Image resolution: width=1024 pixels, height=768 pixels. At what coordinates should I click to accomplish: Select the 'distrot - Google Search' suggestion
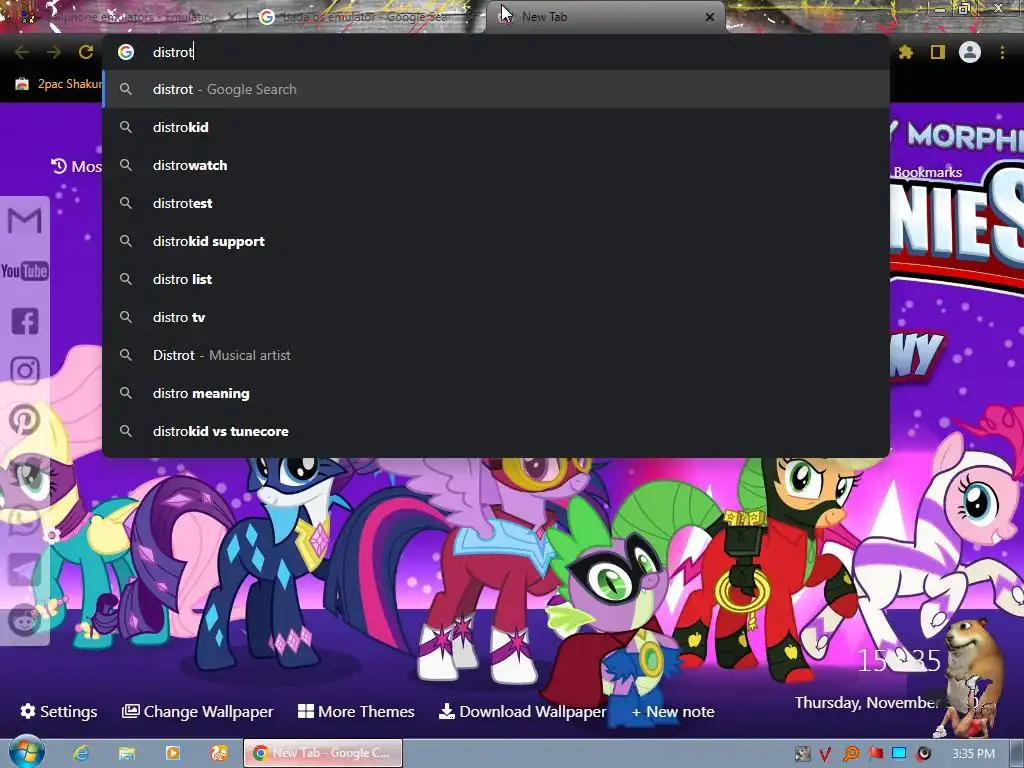point(496,89)
